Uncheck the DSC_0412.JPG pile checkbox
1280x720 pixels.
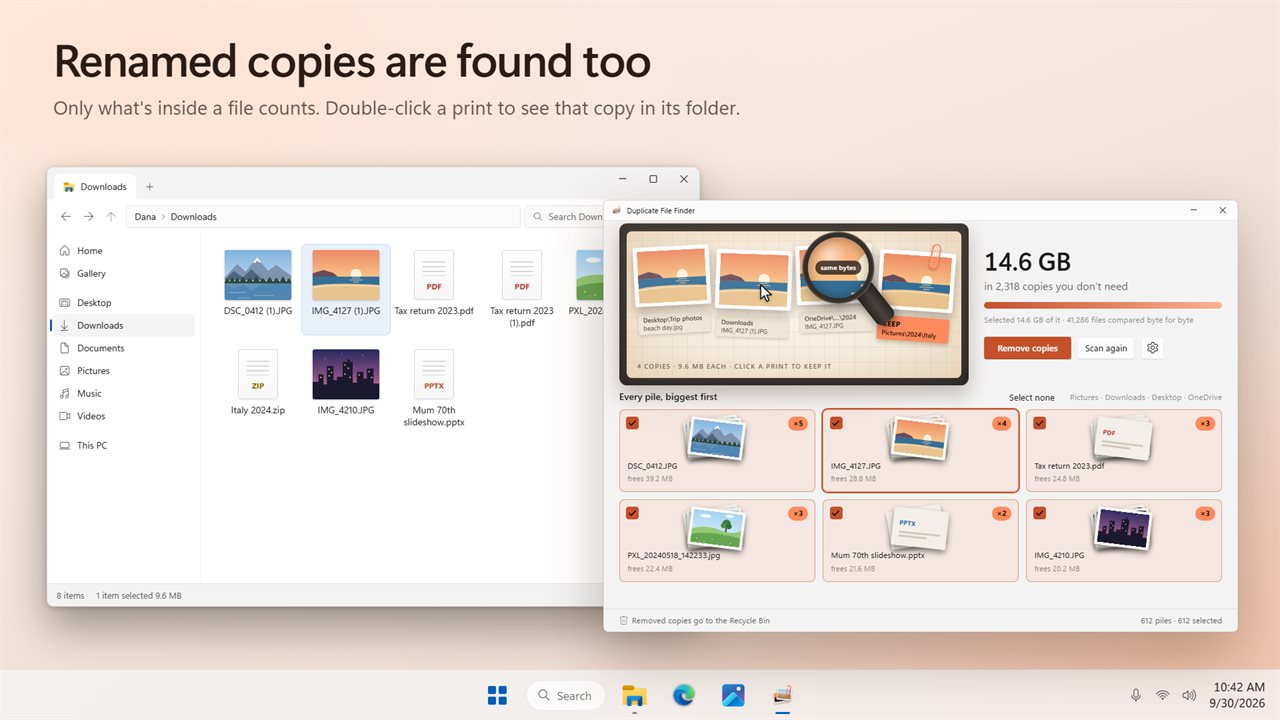pos(632,423)
